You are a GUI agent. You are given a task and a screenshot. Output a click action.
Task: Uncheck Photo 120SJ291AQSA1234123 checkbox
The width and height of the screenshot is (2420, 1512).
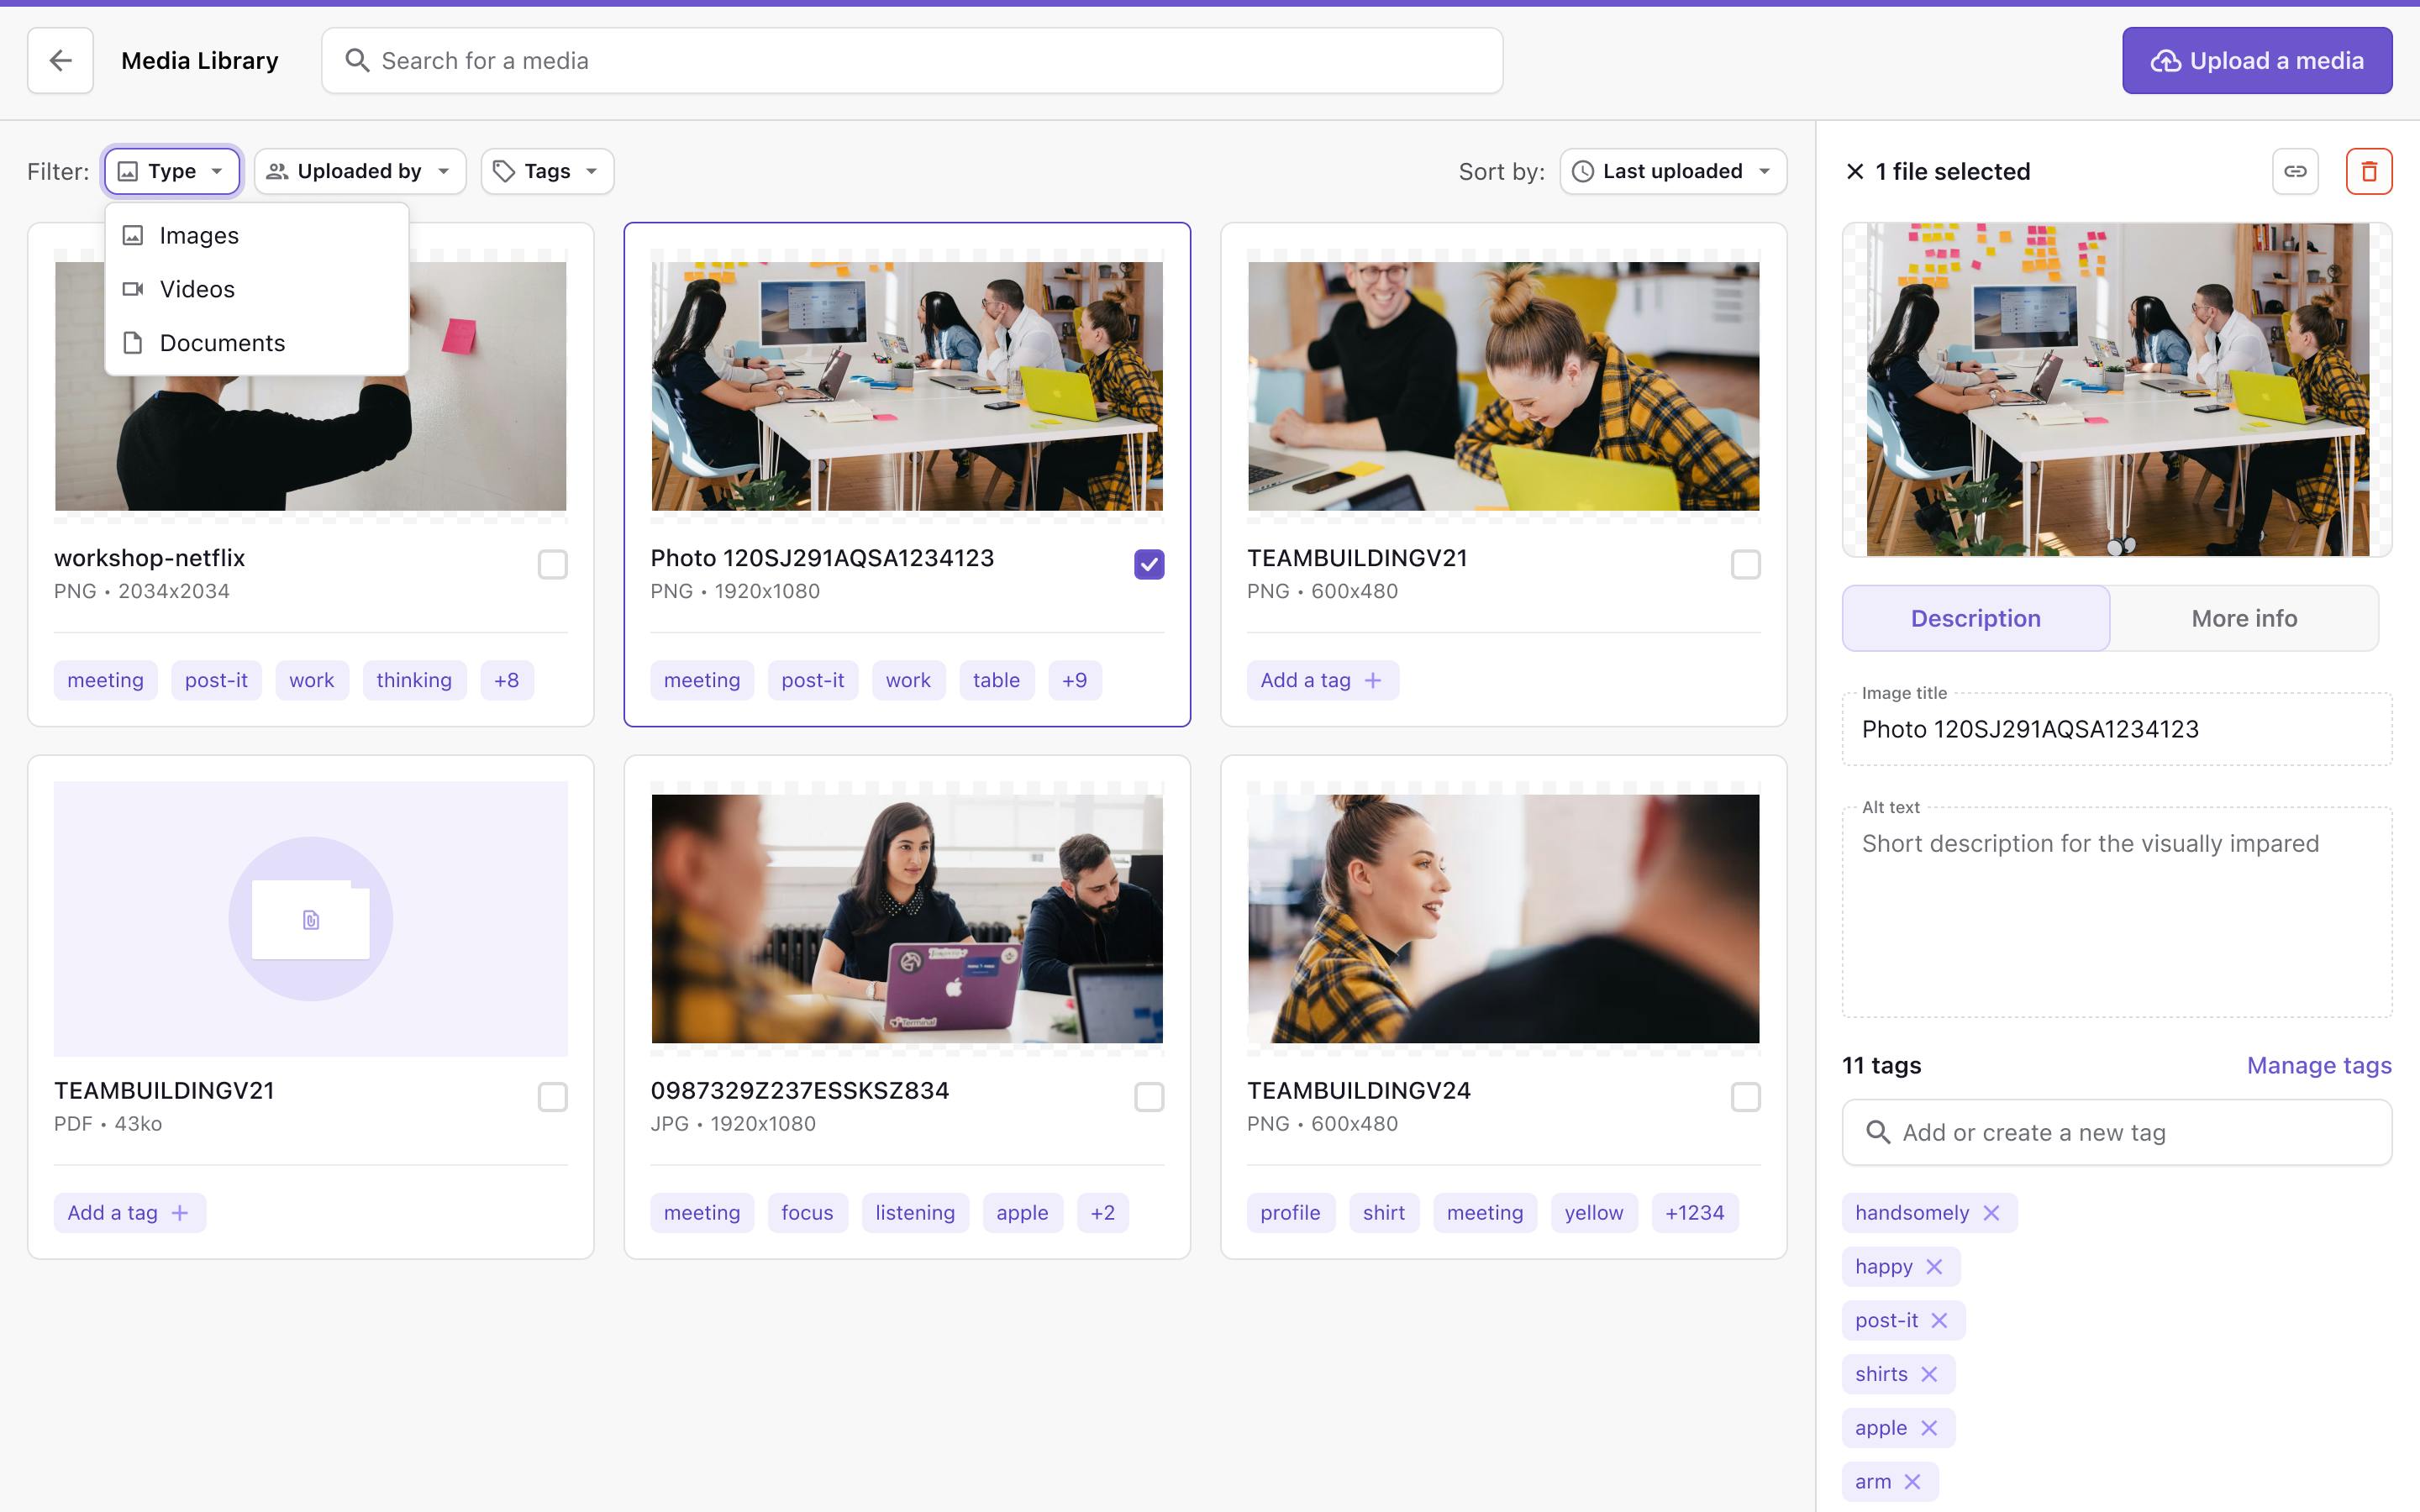[1149, 565]
